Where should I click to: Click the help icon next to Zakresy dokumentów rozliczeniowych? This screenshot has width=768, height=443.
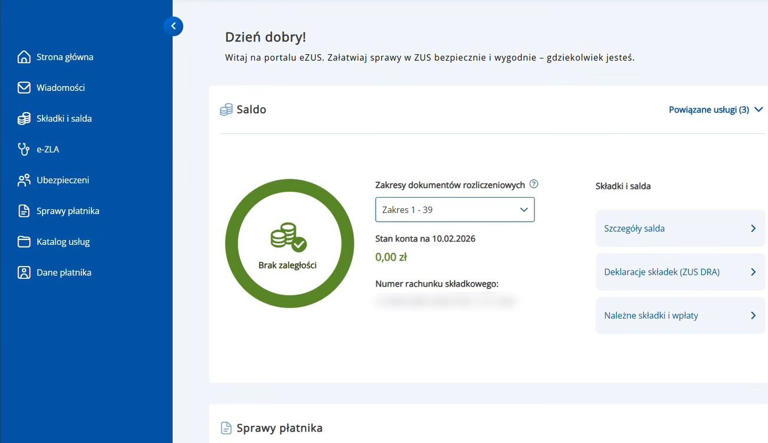(534, 184)
